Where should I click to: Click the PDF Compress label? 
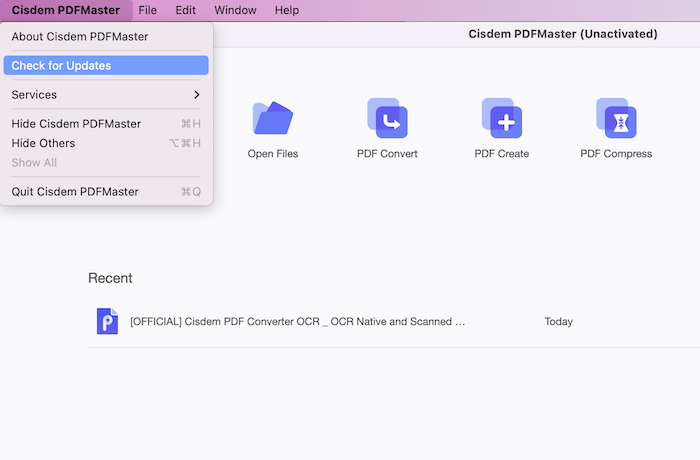(616, 154)
